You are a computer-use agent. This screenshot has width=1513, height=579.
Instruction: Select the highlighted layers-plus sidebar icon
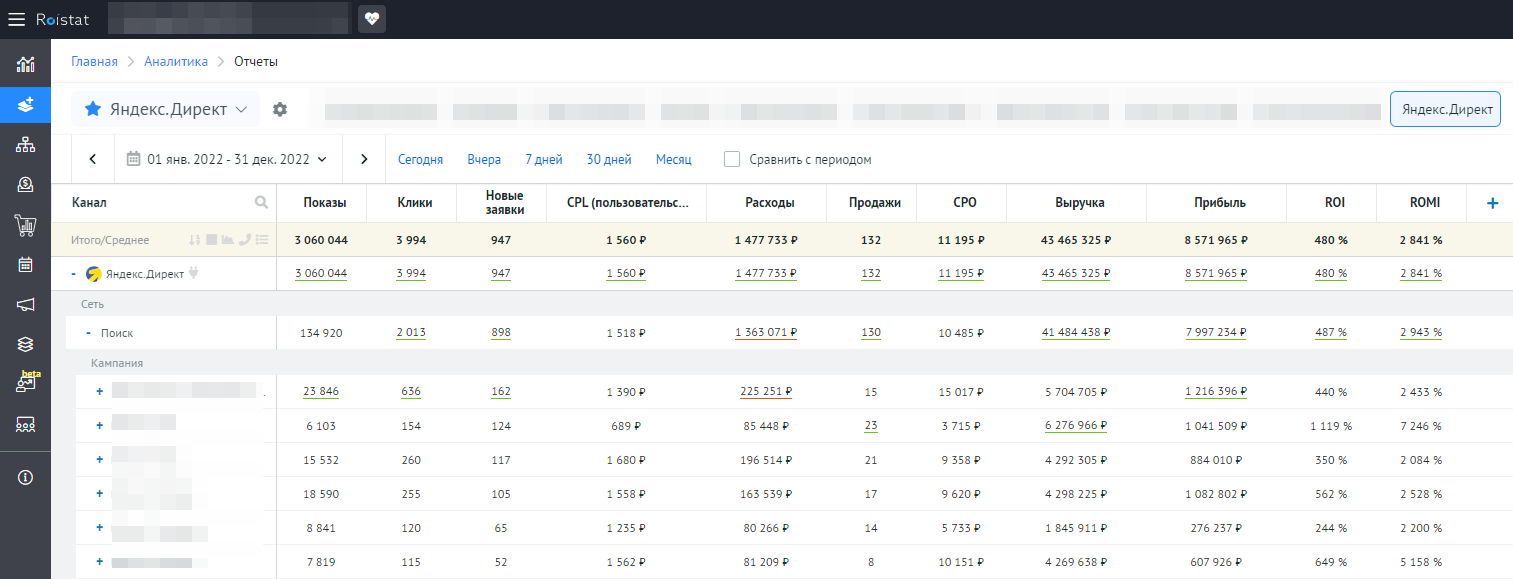[26, 104]
